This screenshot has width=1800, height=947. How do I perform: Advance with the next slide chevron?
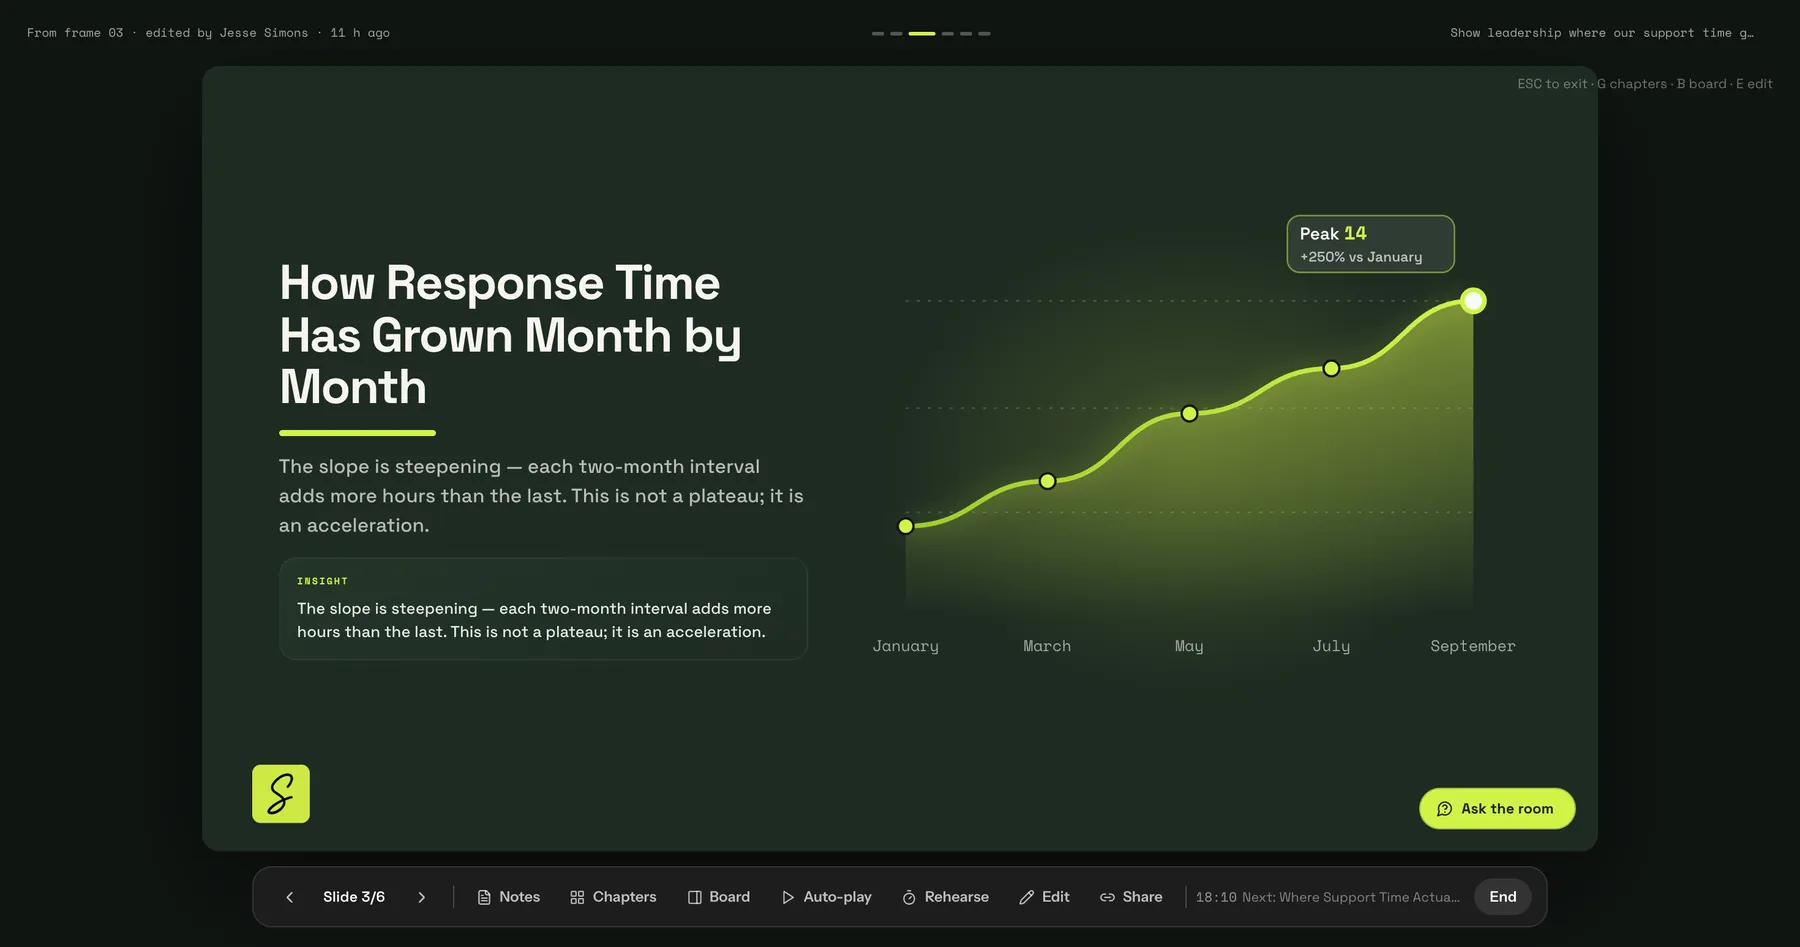coord(422,897)
